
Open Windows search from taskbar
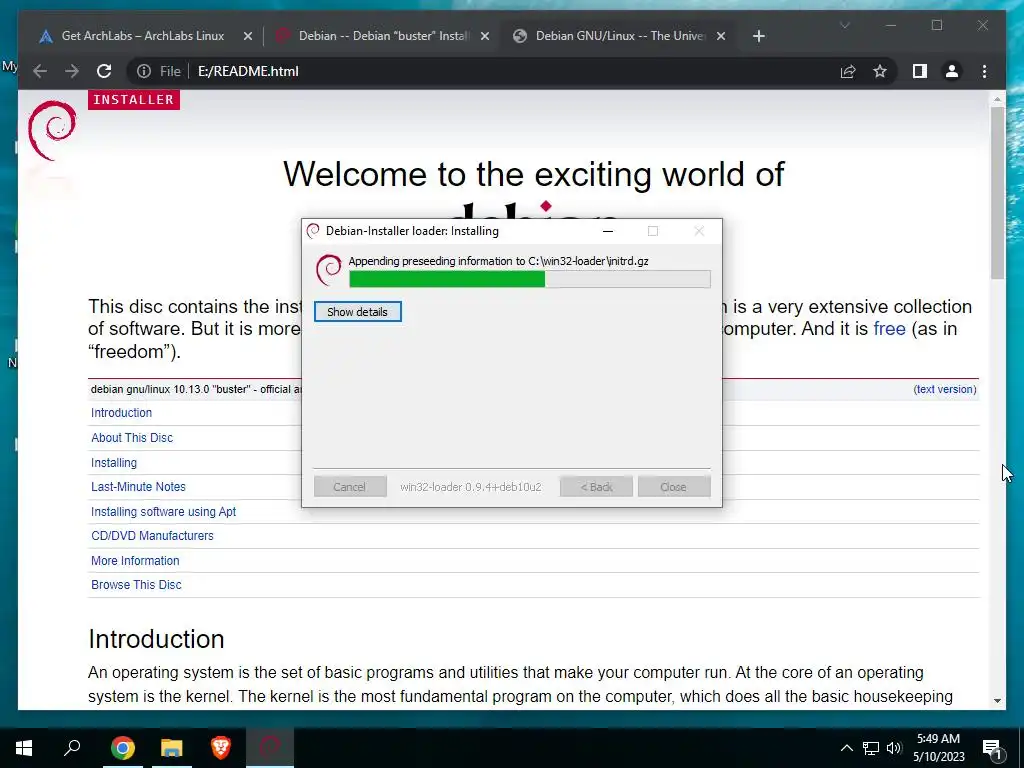[72, 748]
